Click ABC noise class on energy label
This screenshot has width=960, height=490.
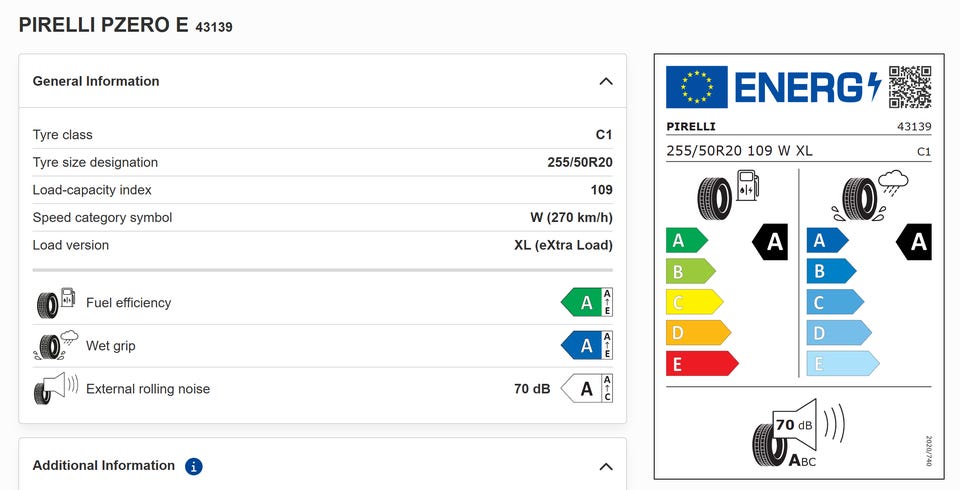click(802, 460)
